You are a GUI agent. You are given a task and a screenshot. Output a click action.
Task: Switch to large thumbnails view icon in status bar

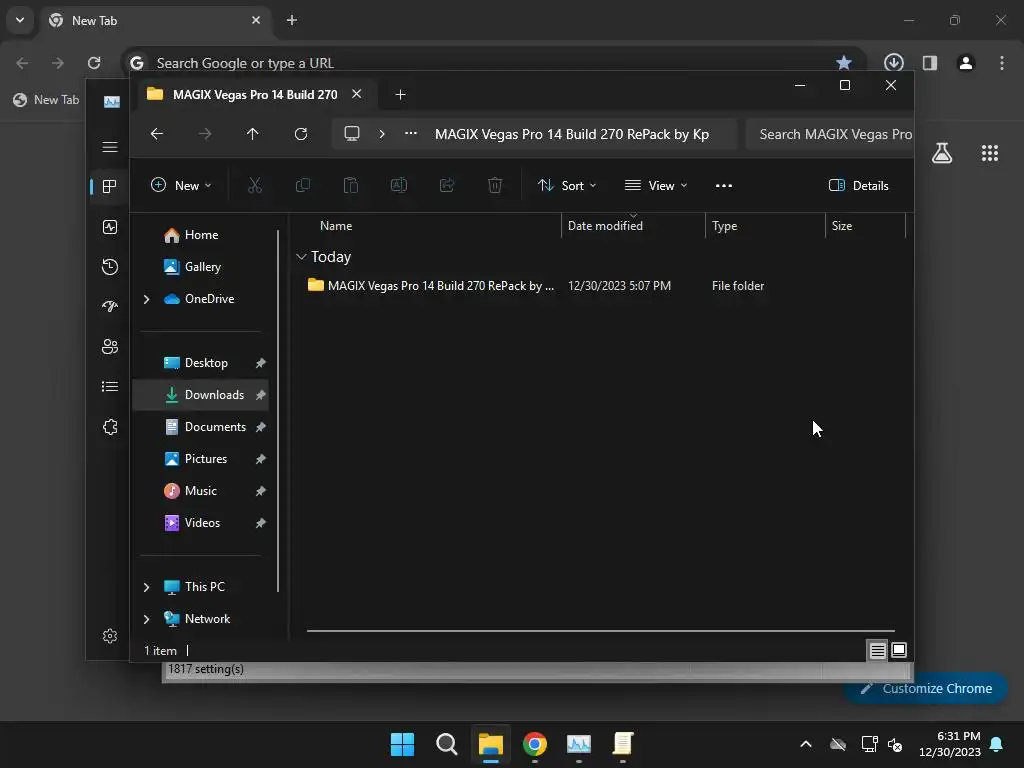point(899,650)
